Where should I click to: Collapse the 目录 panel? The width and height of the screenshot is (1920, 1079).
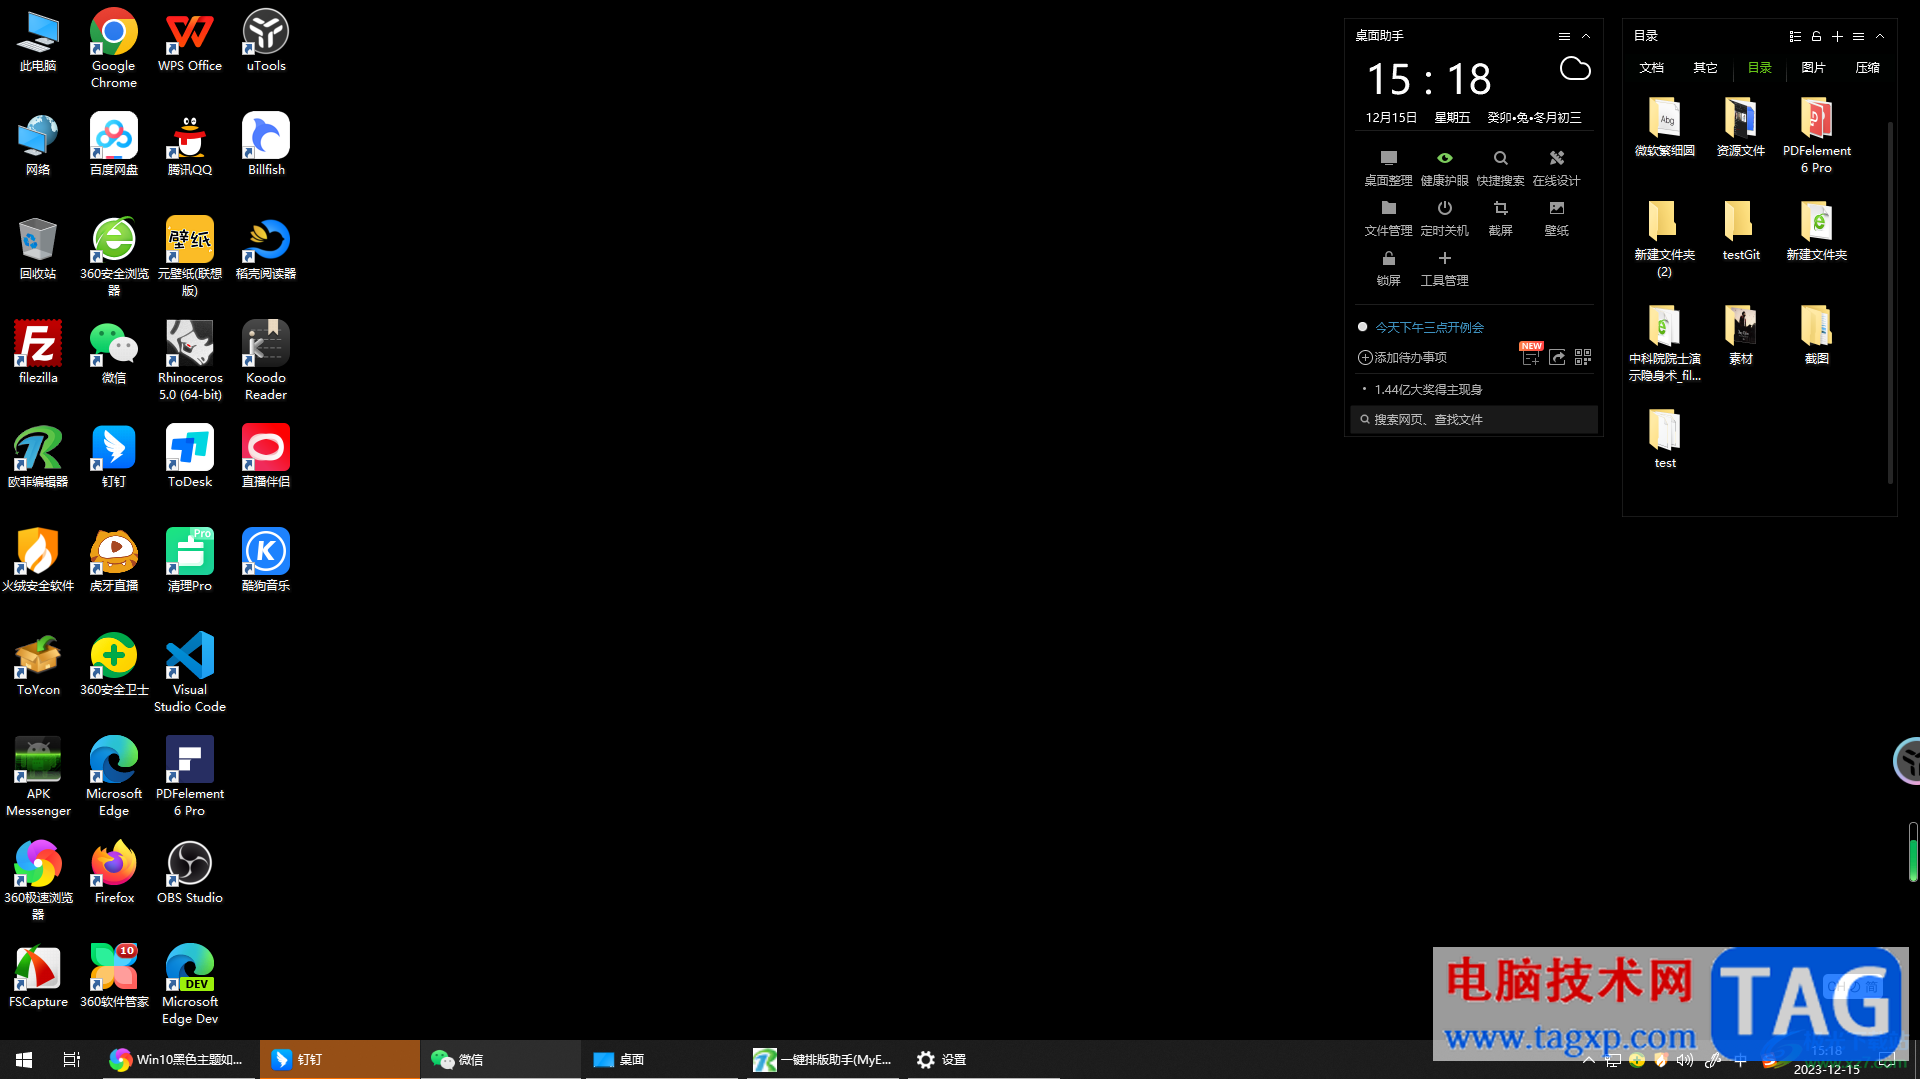tap(1880, 36)
